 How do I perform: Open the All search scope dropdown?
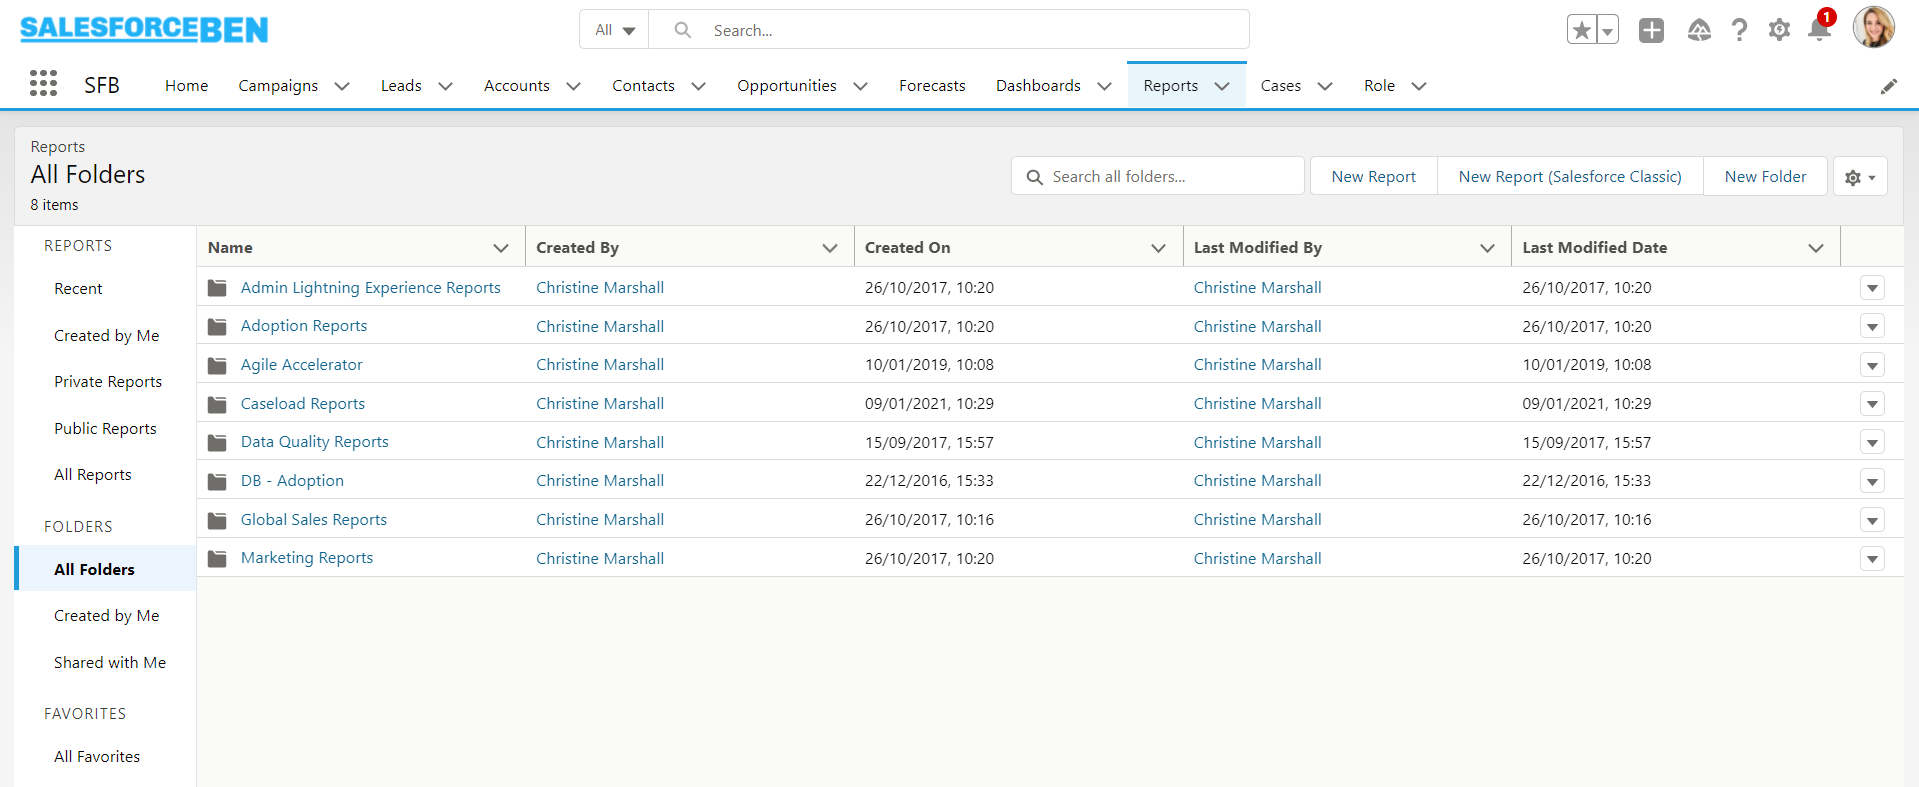614,30
